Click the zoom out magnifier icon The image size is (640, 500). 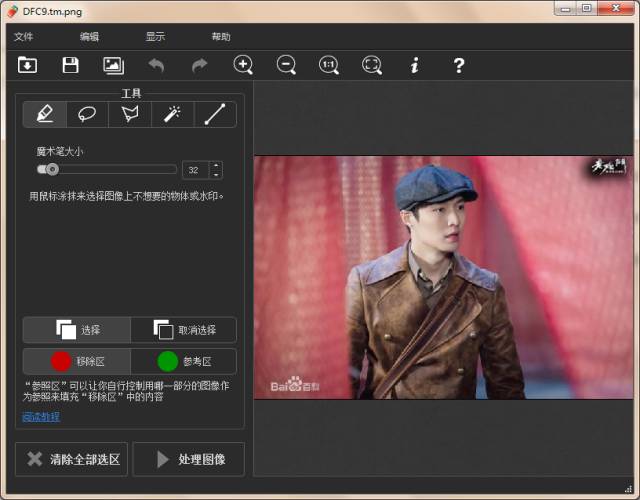[286, 65]
